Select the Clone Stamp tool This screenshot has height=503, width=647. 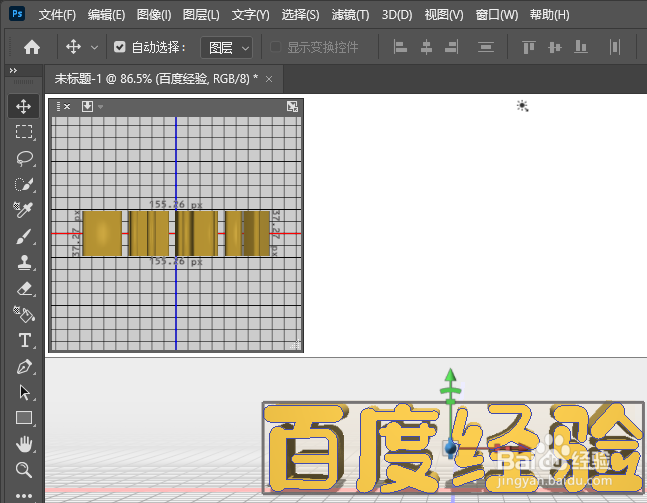pos(24,262)
